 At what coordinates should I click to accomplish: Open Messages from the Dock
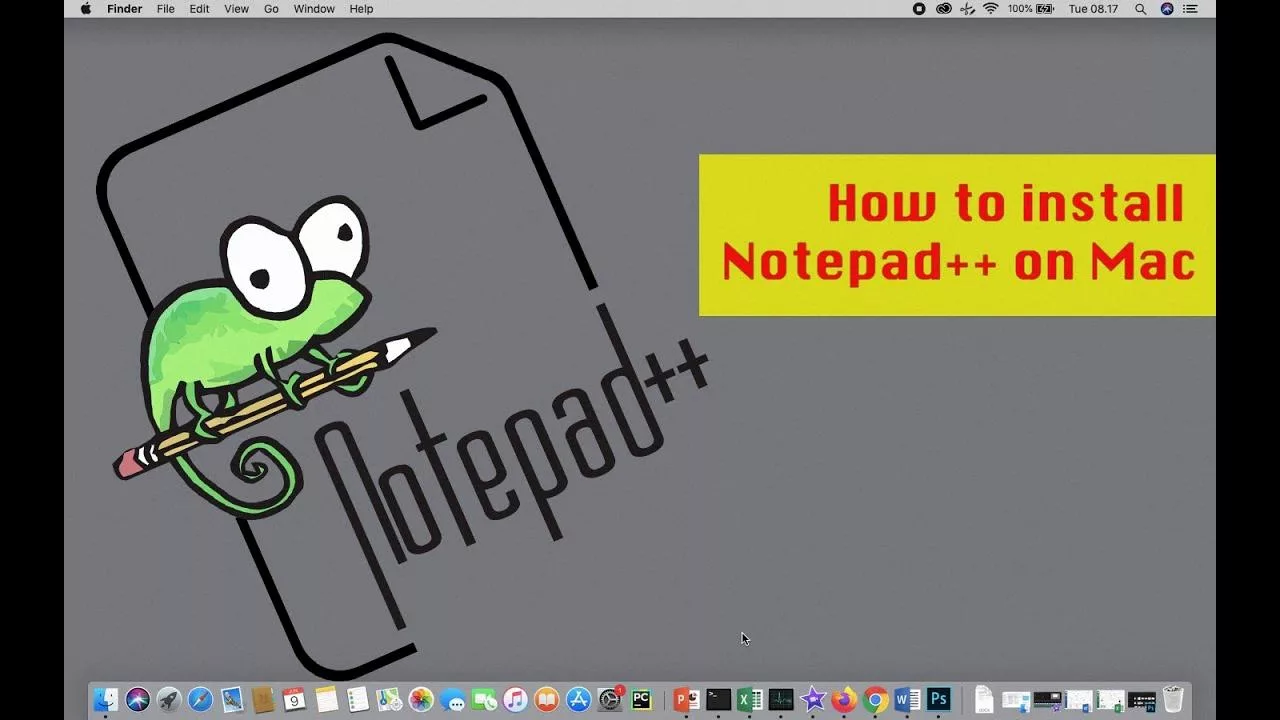[452, 700]
